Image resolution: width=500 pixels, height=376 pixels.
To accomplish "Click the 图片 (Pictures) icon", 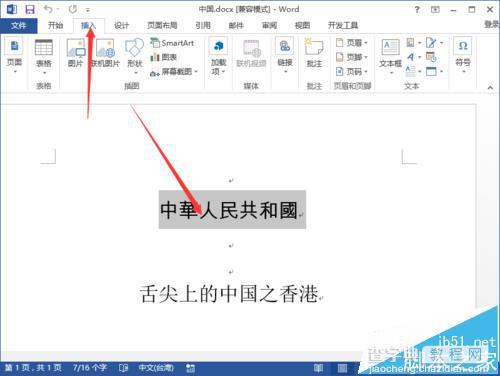I will 76,53.
